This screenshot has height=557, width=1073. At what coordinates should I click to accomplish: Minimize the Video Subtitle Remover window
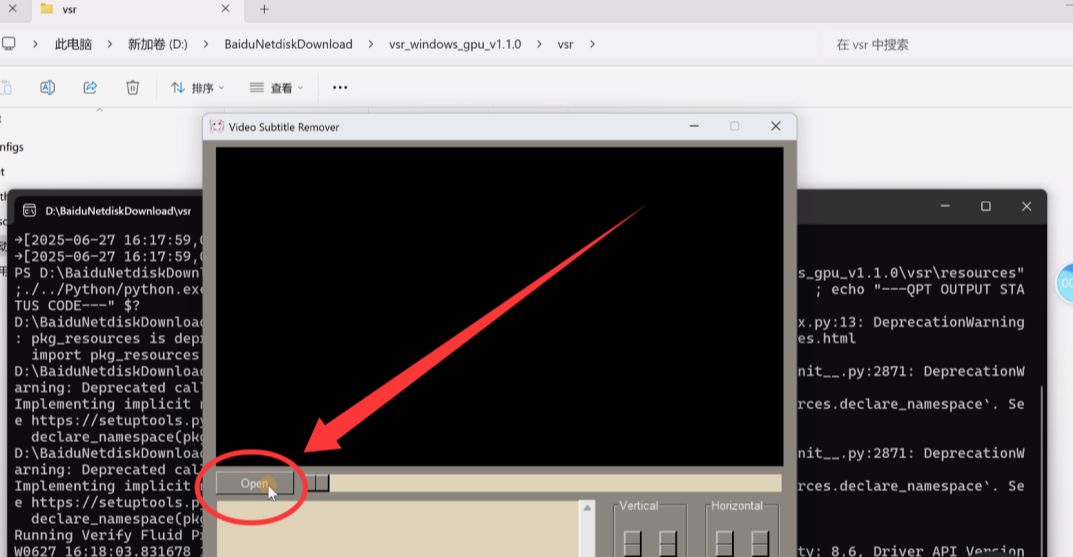694,126
